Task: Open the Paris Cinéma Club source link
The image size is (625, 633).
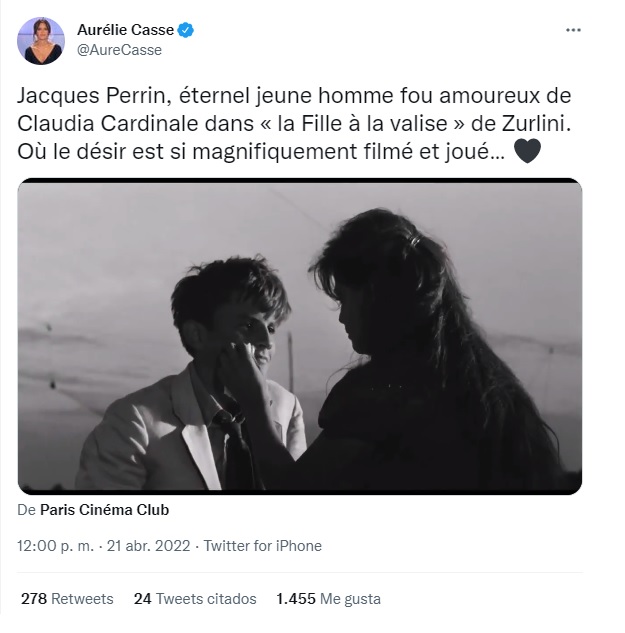Action: pos(104,510)
